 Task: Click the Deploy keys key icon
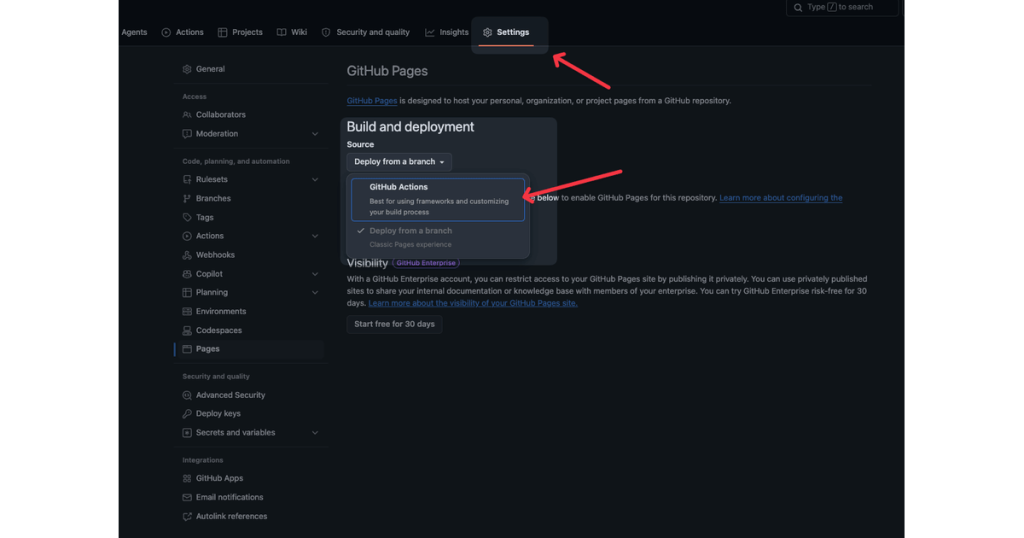click(x=187, y=414)
